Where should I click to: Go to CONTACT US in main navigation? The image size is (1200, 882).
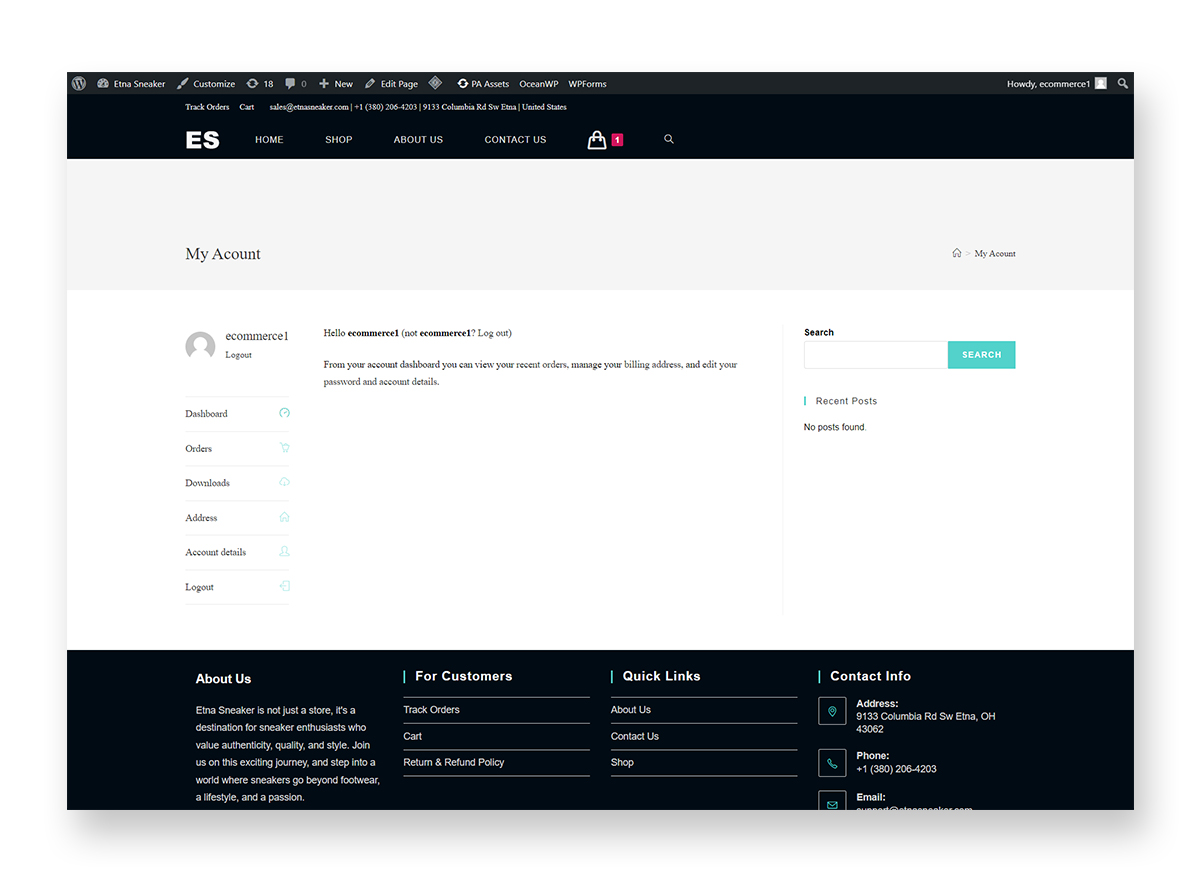click(x=515, y=140)
